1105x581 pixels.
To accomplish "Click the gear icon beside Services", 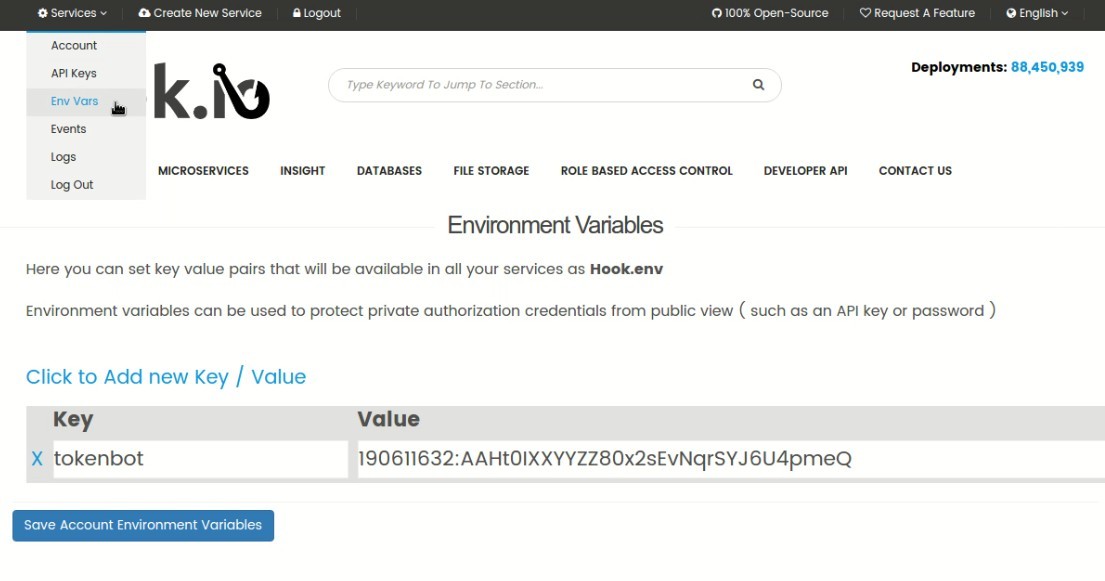I will (41, 13).
